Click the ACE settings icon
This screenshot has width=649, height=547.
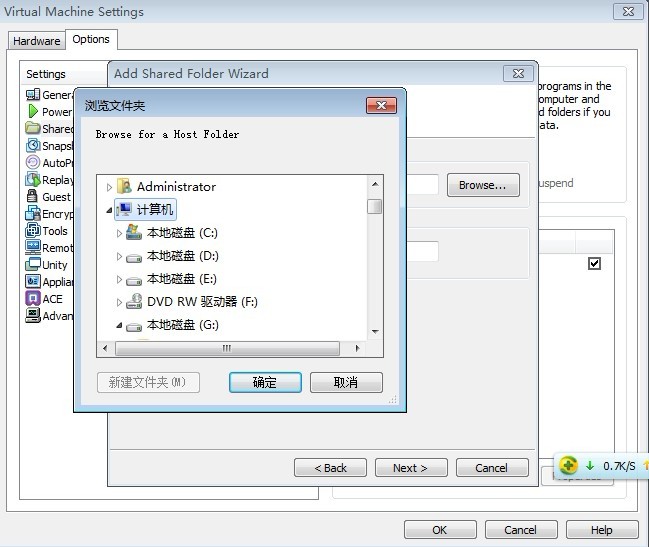33,298
